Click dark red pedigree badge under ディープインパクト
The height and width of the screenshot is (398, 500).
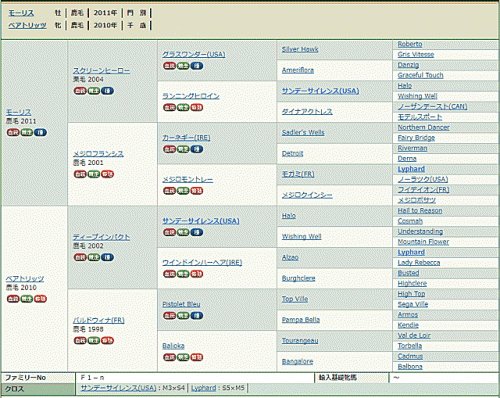[x=80, y=257]
